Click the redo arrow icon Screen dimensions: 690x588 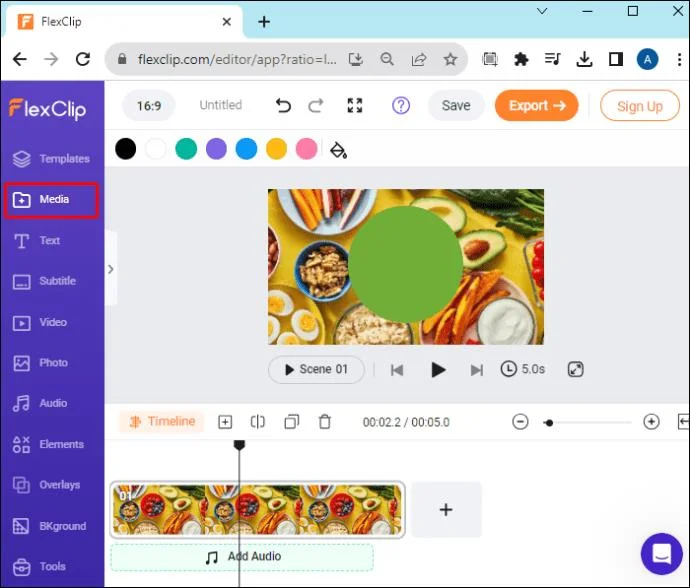click(x=316, y=106)
